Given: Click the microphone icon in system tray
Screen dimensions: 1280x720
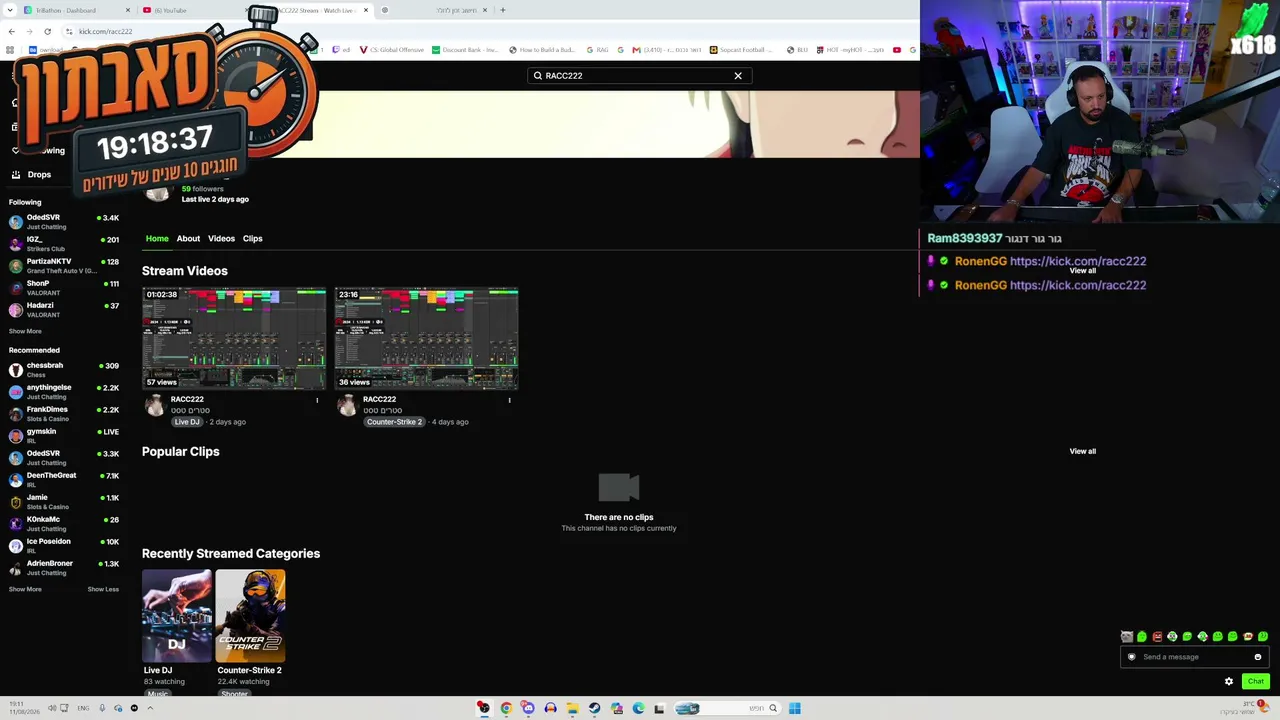Looking at the screenshot, I should pos(101,708).
